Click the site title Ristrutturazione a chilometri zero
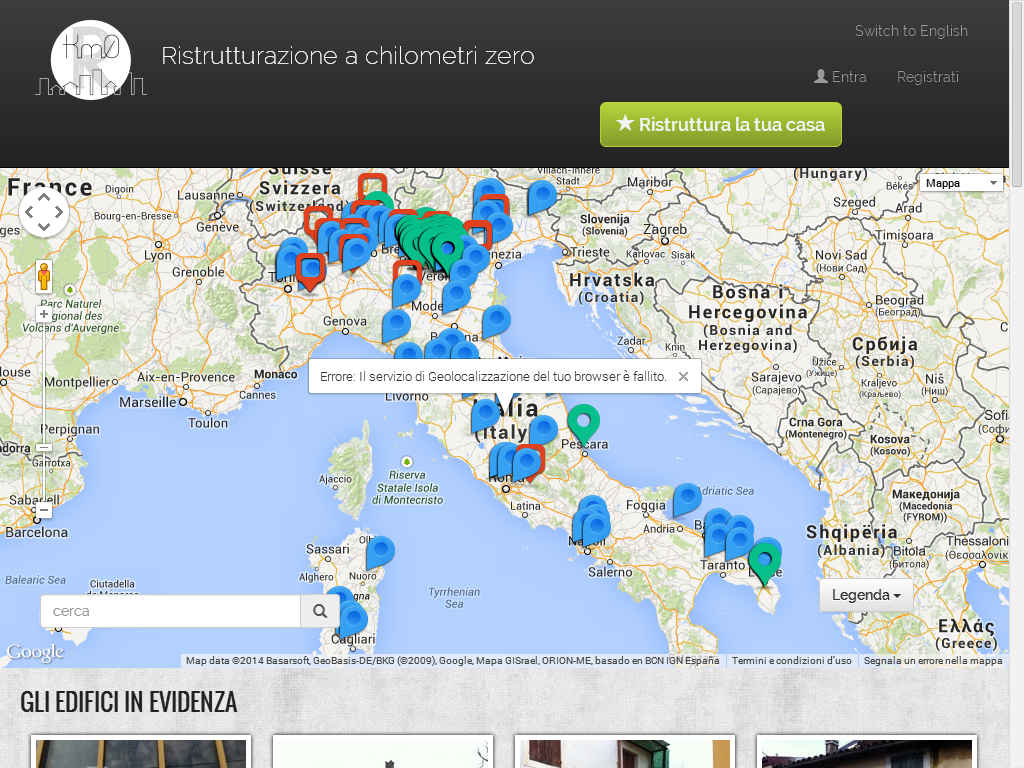Image resolution: width=1024 pixels, height=768 pixels. coord(347,56)
